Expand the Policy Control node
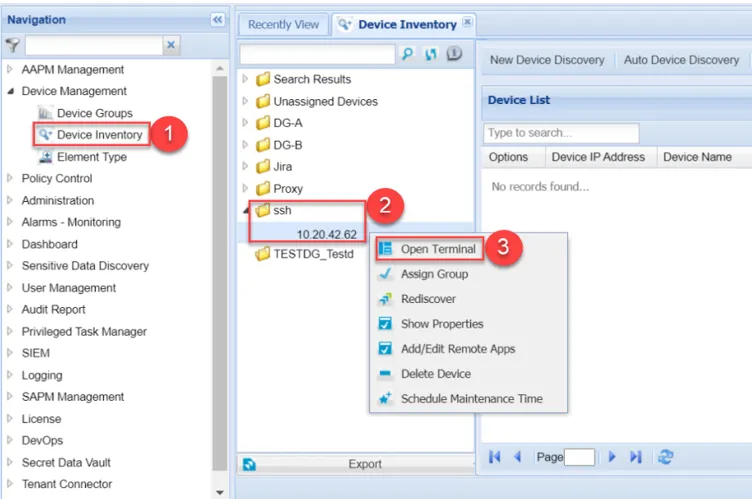Image resolution: width=752 pixels, height=499 pixels. coord(10,178)
